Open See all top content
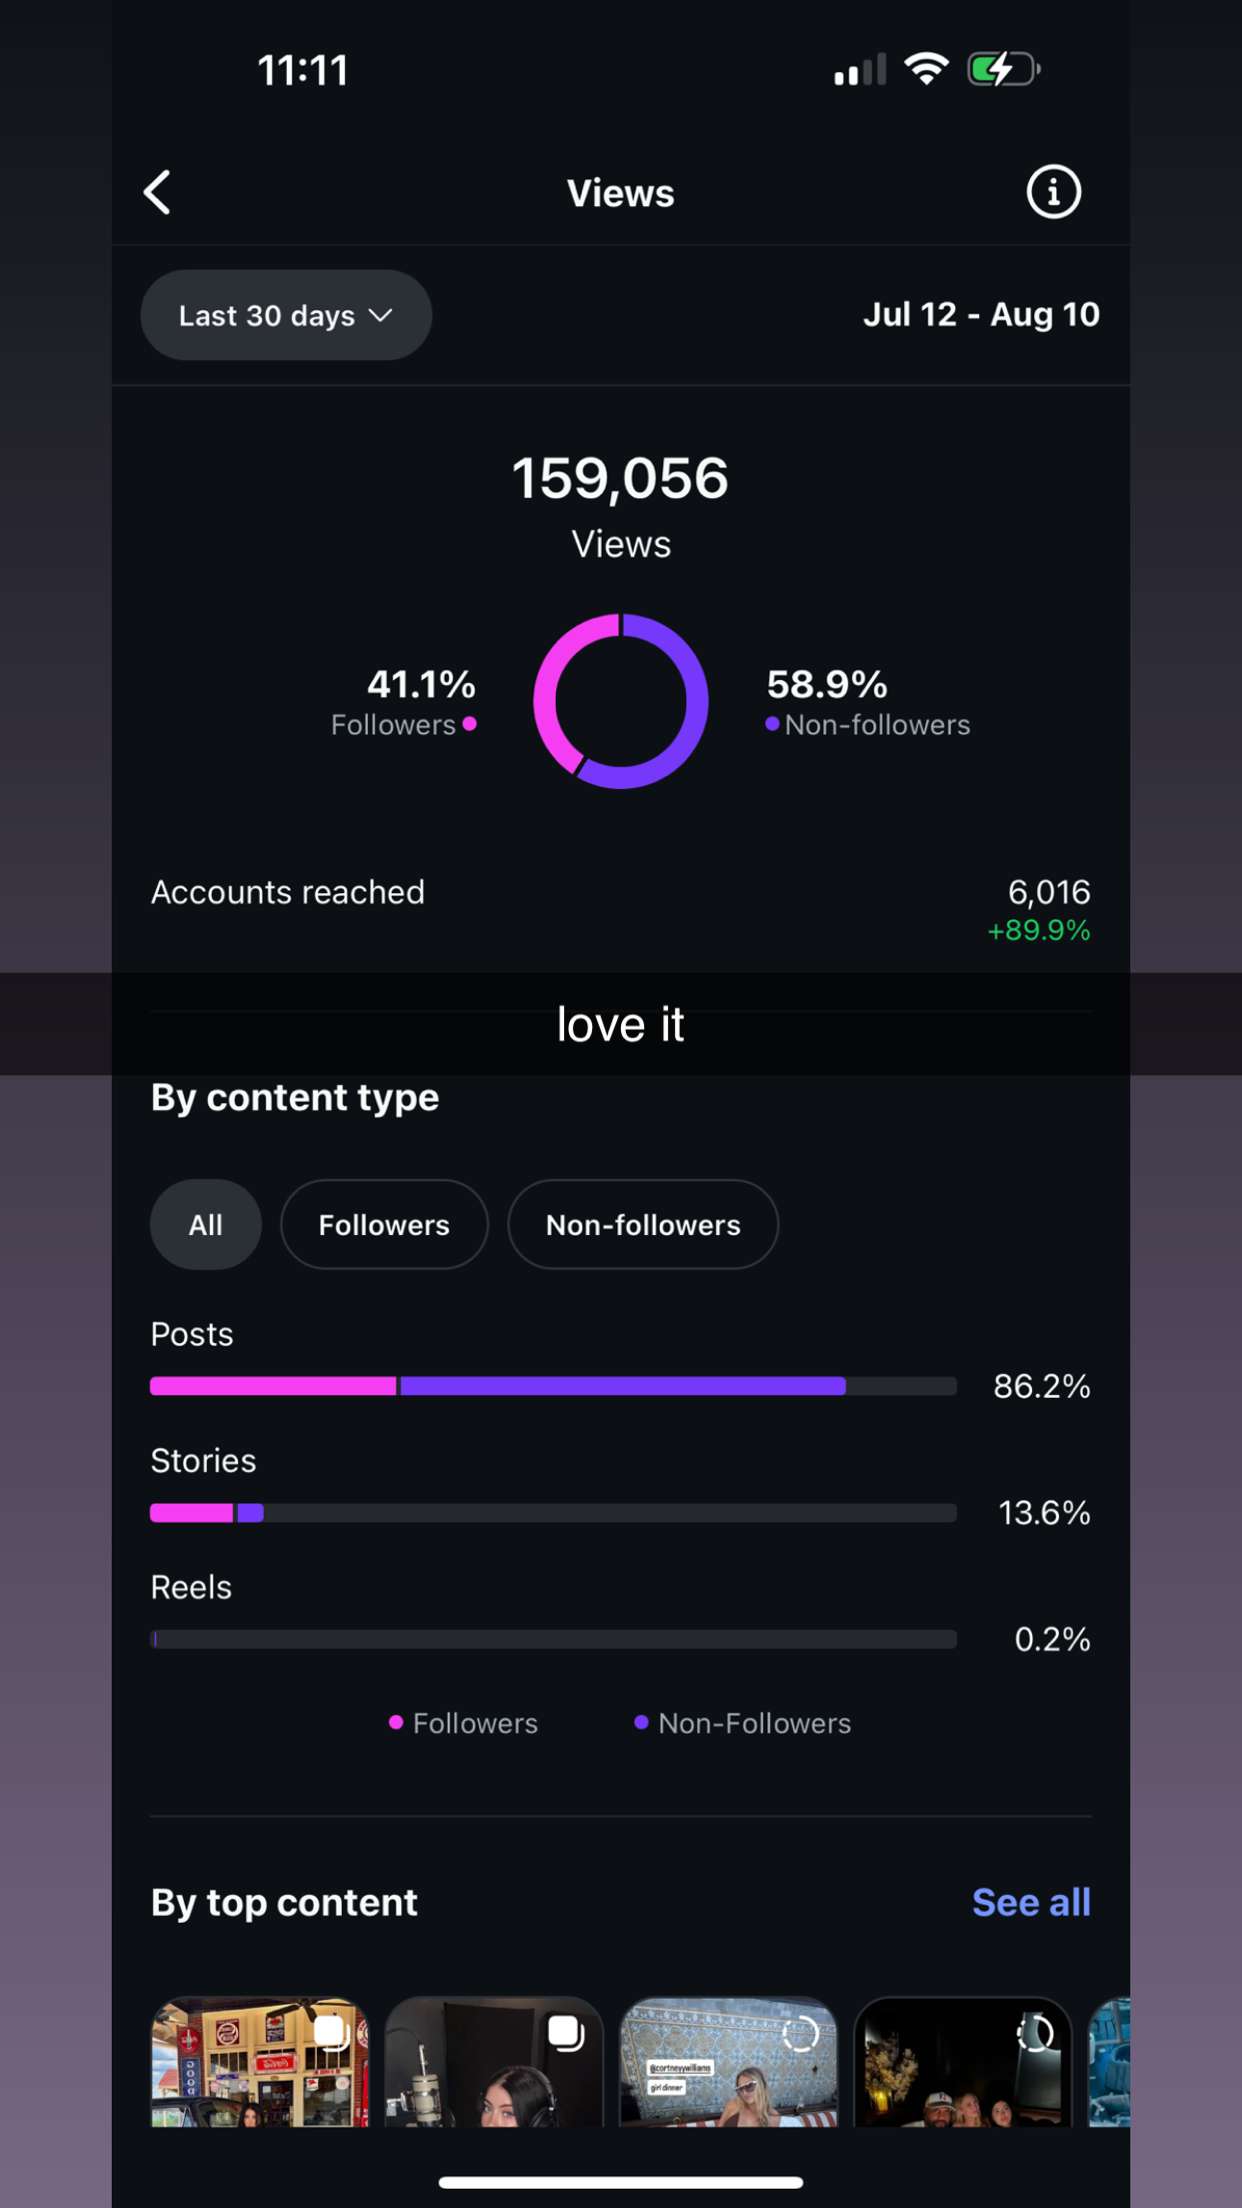 tap(1031, 1901)
